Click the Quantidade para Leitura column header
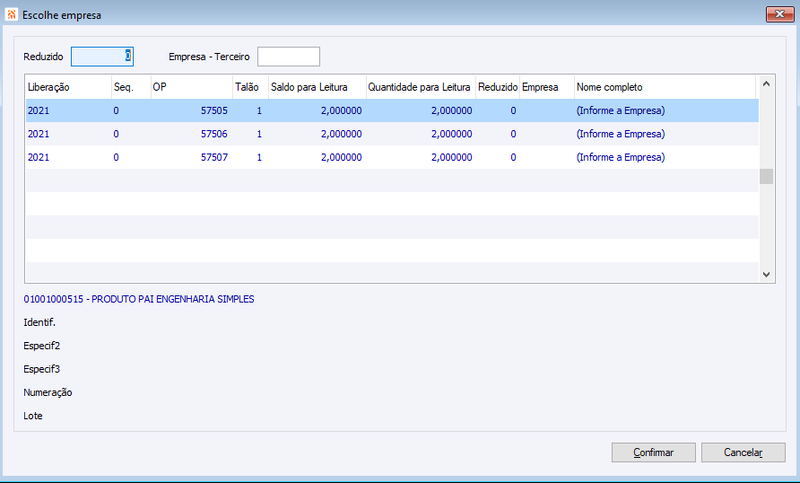Screen dimensions: 800x483 [x=421, y=87]
